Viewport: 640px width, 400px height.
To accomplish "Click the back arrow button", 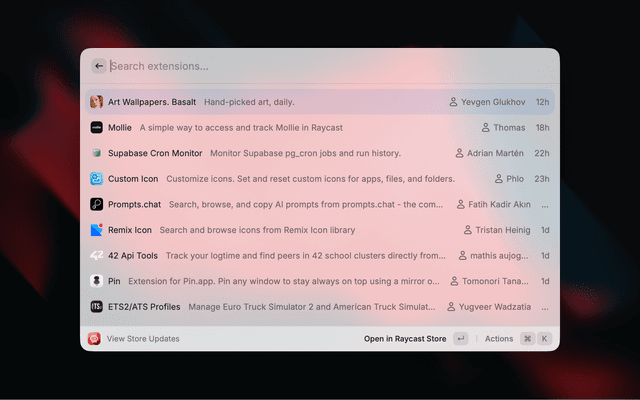I will (x=98, y=66).
